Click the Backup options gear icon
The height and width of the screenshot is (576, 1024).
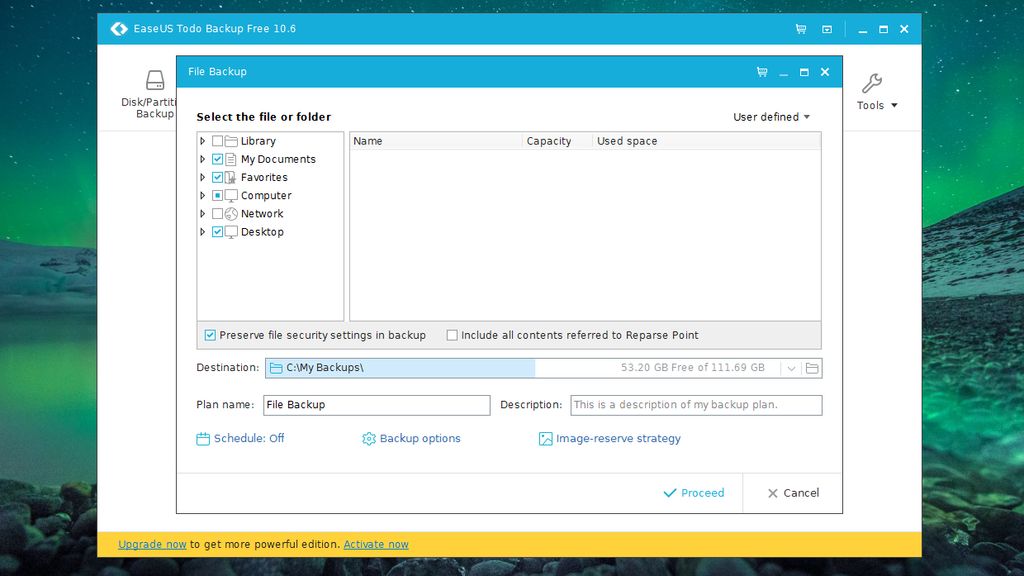(x=368, y=438)
